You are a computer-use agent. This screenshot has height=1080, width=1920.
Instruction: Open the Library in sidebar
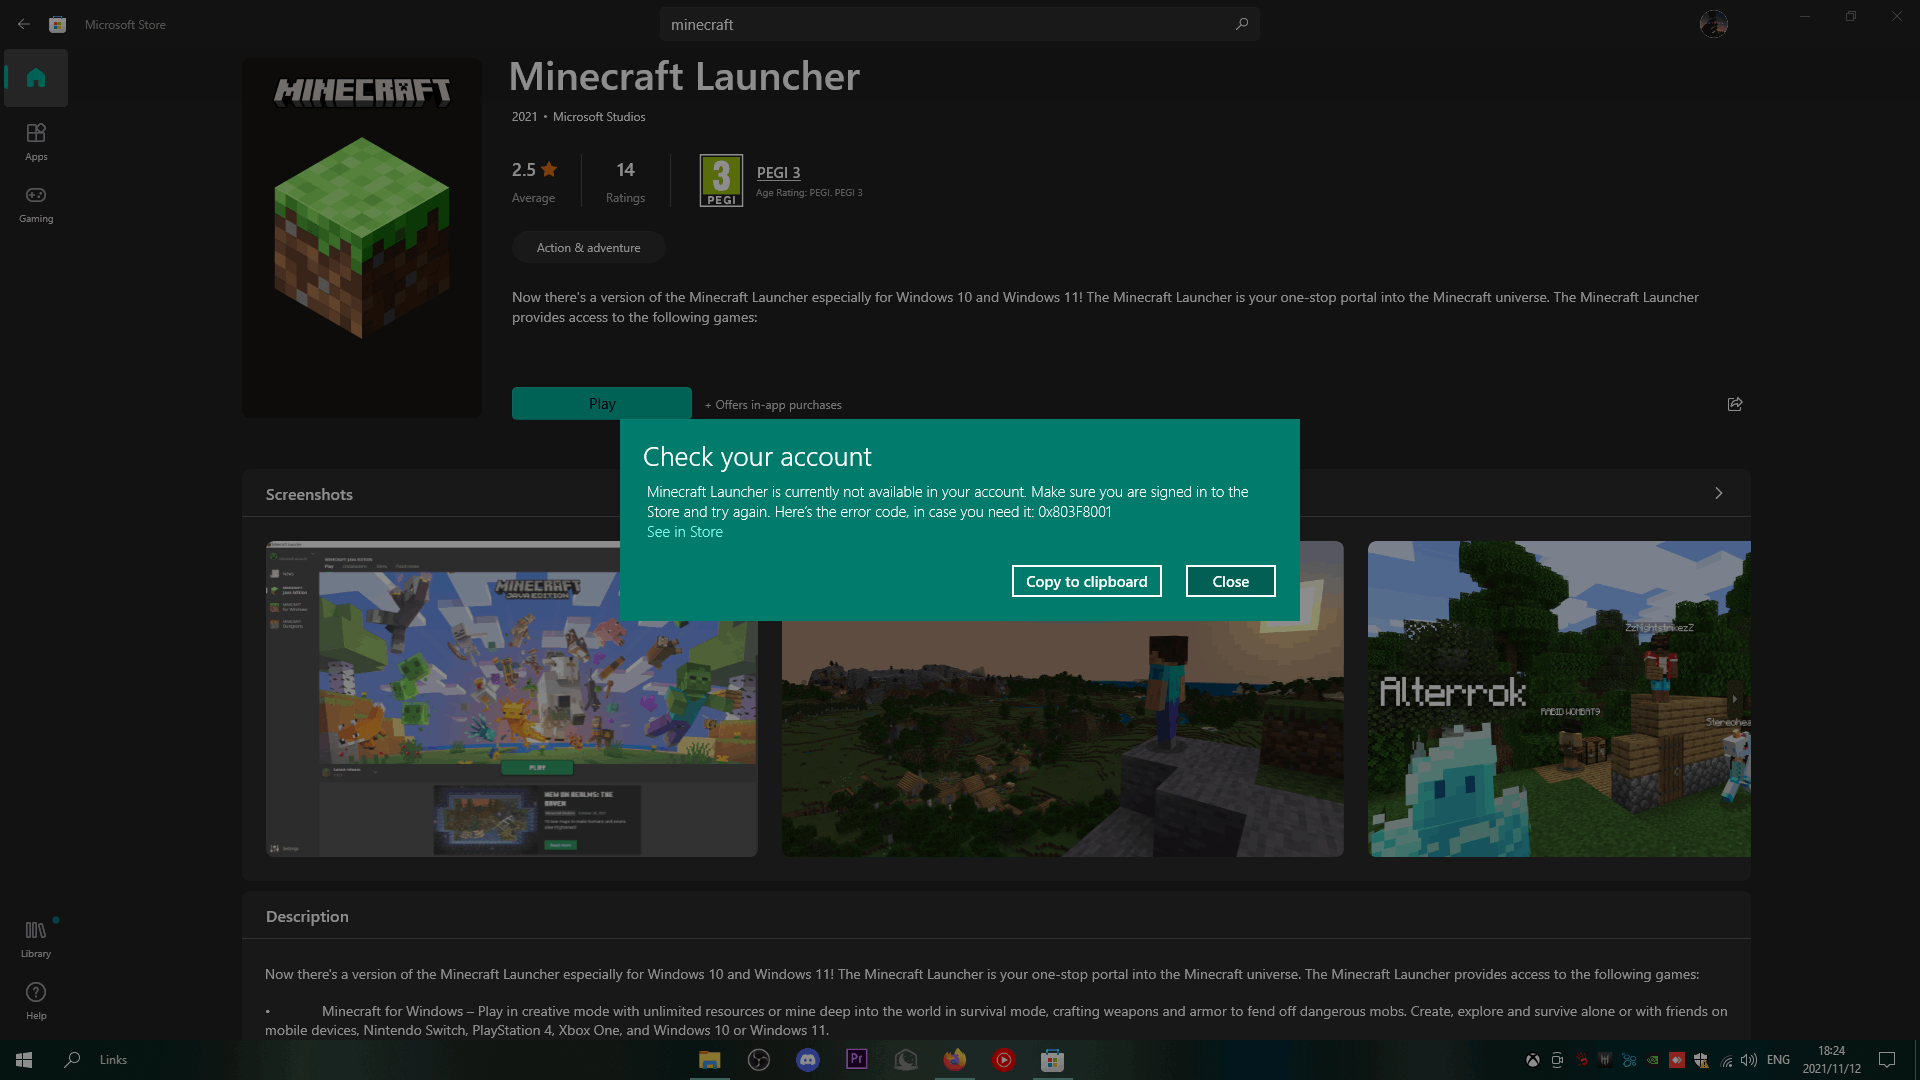click(x=36, y=939)
